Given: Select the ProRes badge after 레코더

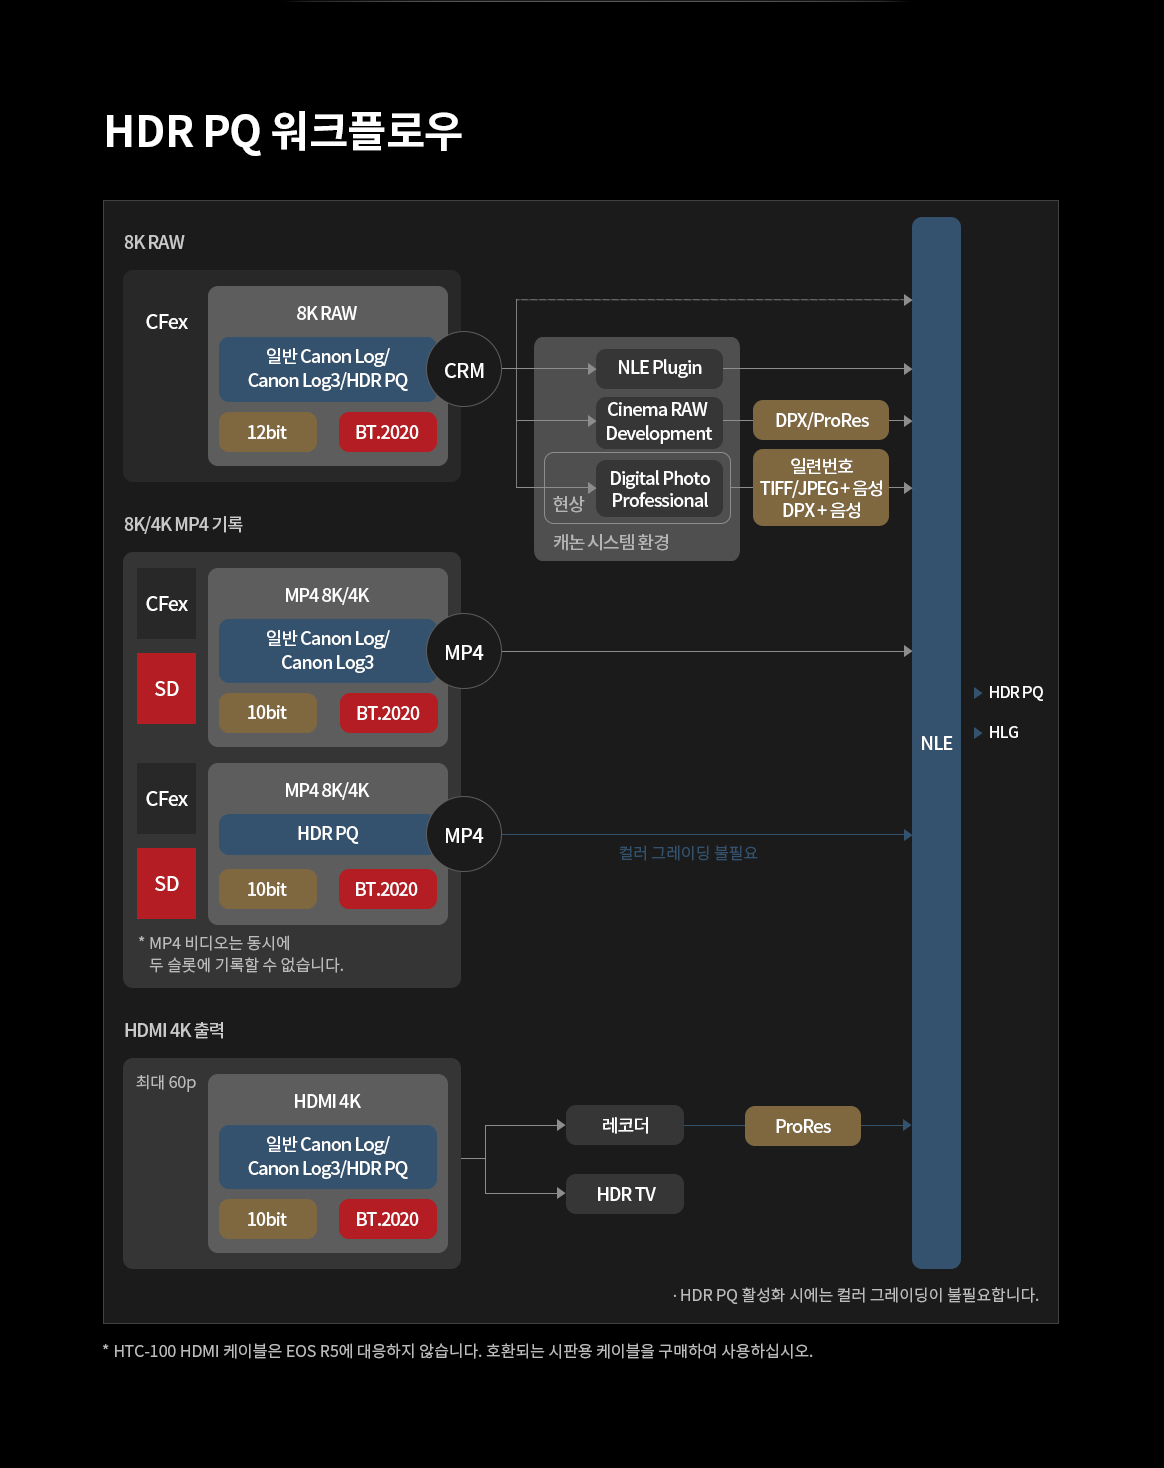Looking at the screenshot, I should click(803, 1126).
